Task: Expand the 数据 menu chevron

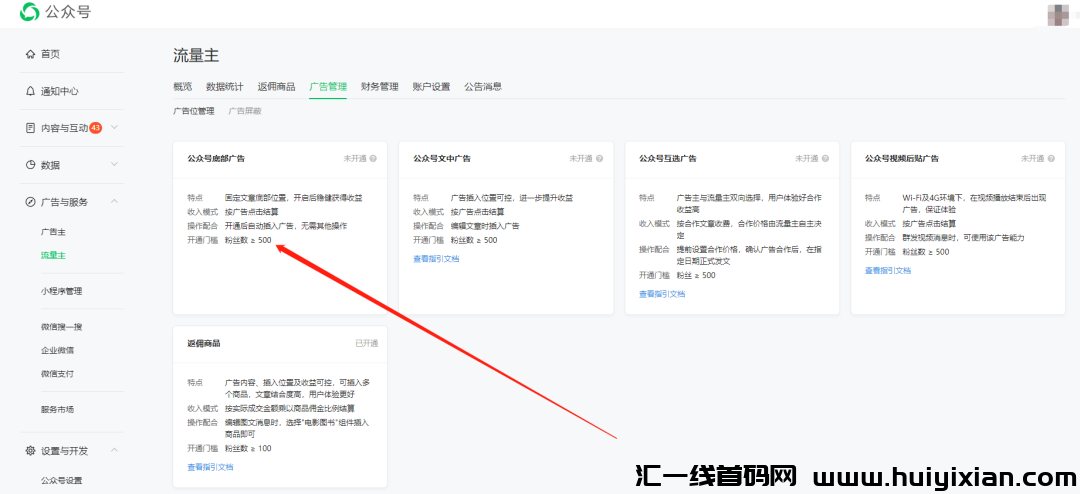Action: [x=114, y=165]
